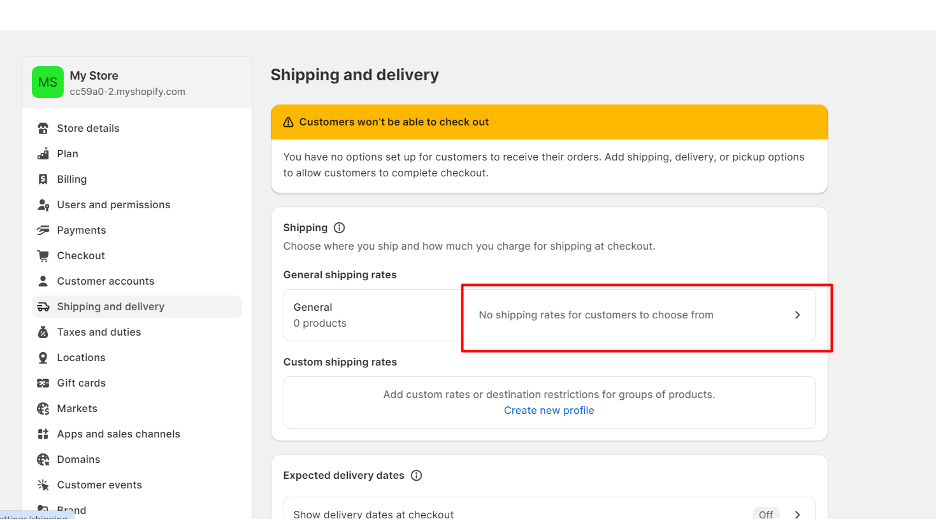Screen dimensions: 936x520
Task: Click the Gift cards icon
Action: point(43,383)
